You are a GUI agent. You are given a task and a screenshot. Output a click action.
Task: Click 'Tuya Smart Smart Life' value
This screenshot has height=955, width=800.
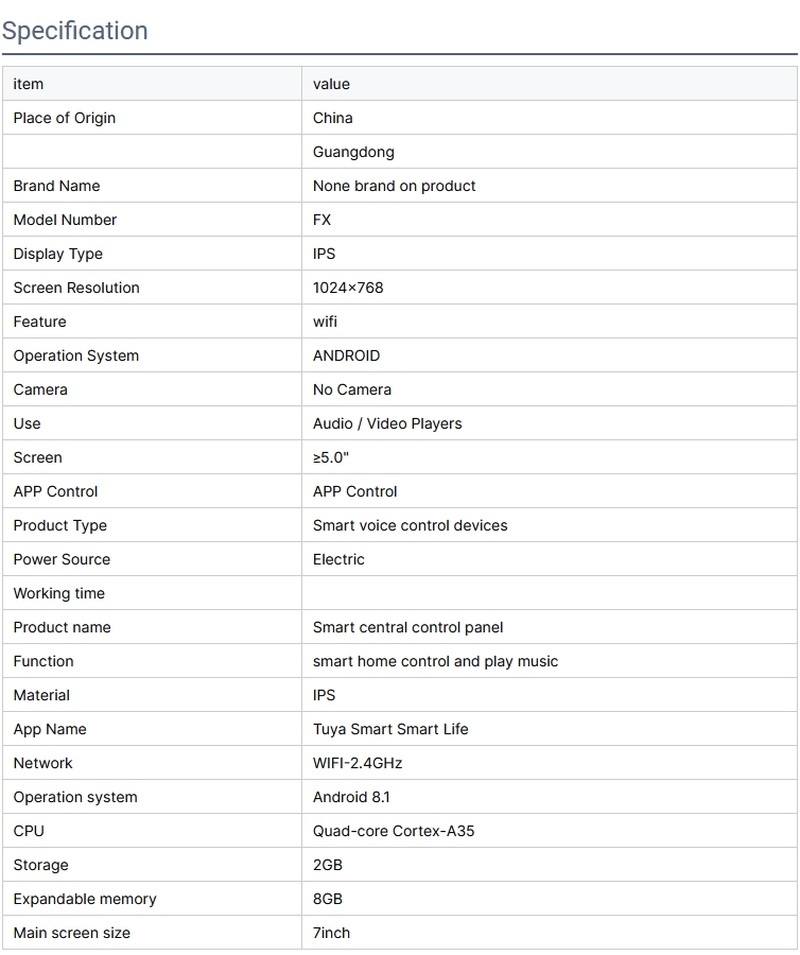(390, 730)
